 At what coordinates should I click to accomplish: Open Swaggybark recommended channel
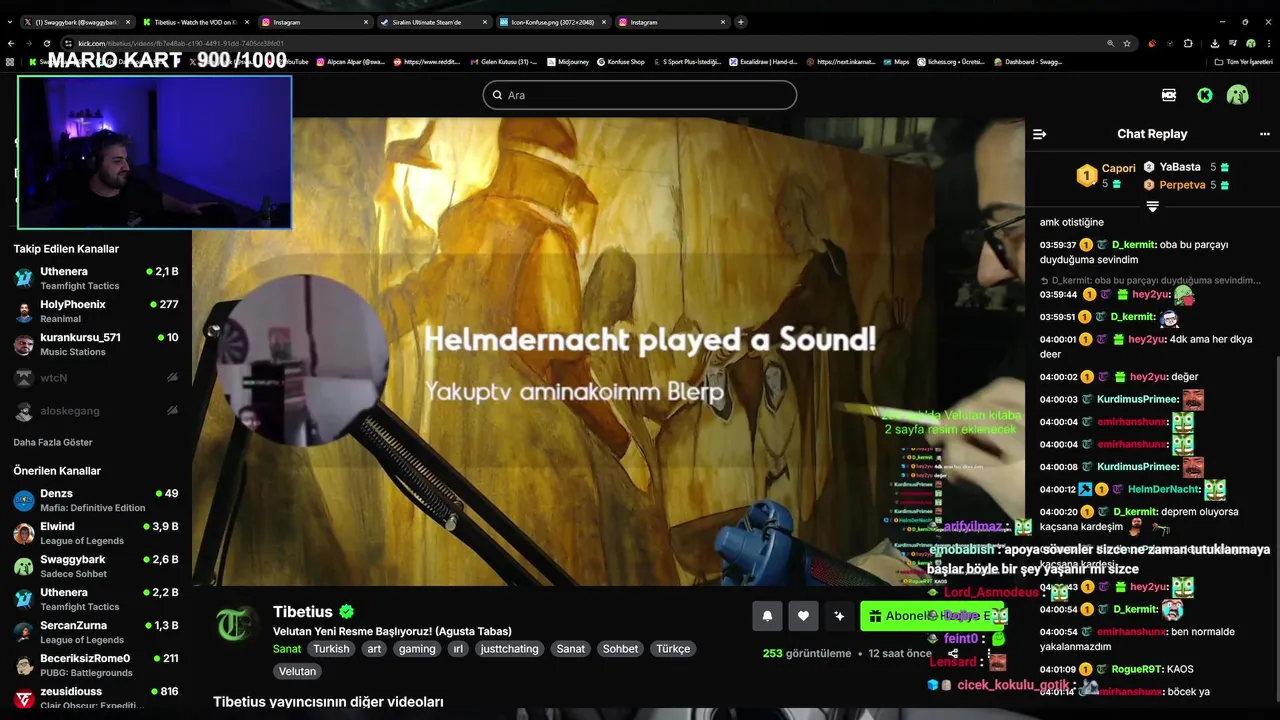(x=96, y=566)
